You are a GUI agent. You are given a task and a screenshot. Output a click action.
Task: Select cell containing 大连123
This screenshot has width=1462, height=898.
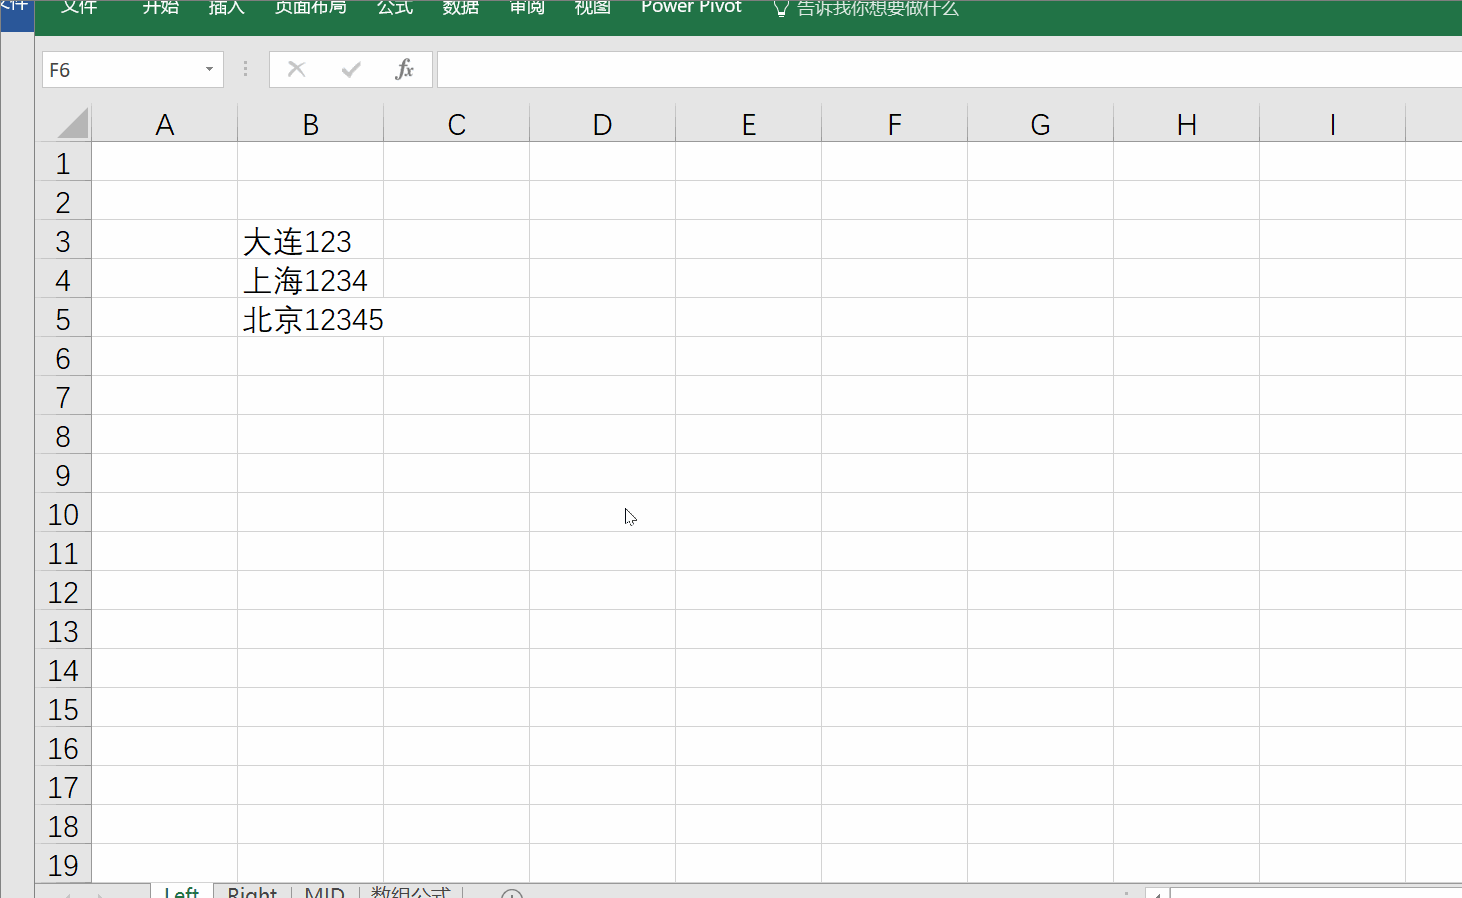[x=310, y=240]
